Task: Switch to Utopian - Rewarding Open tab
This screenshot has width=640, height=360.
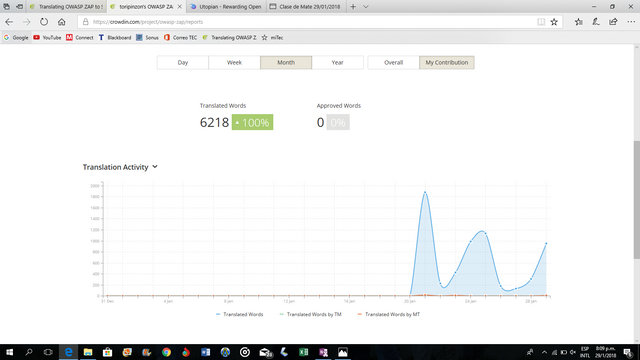Action: 227,7
